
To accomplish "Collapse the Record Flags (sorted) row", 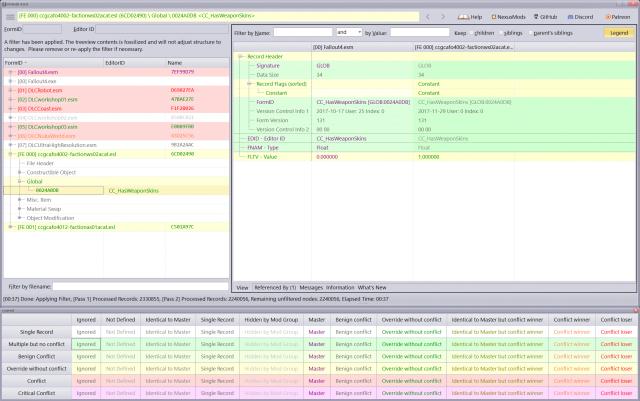I will tap(250, 84).
